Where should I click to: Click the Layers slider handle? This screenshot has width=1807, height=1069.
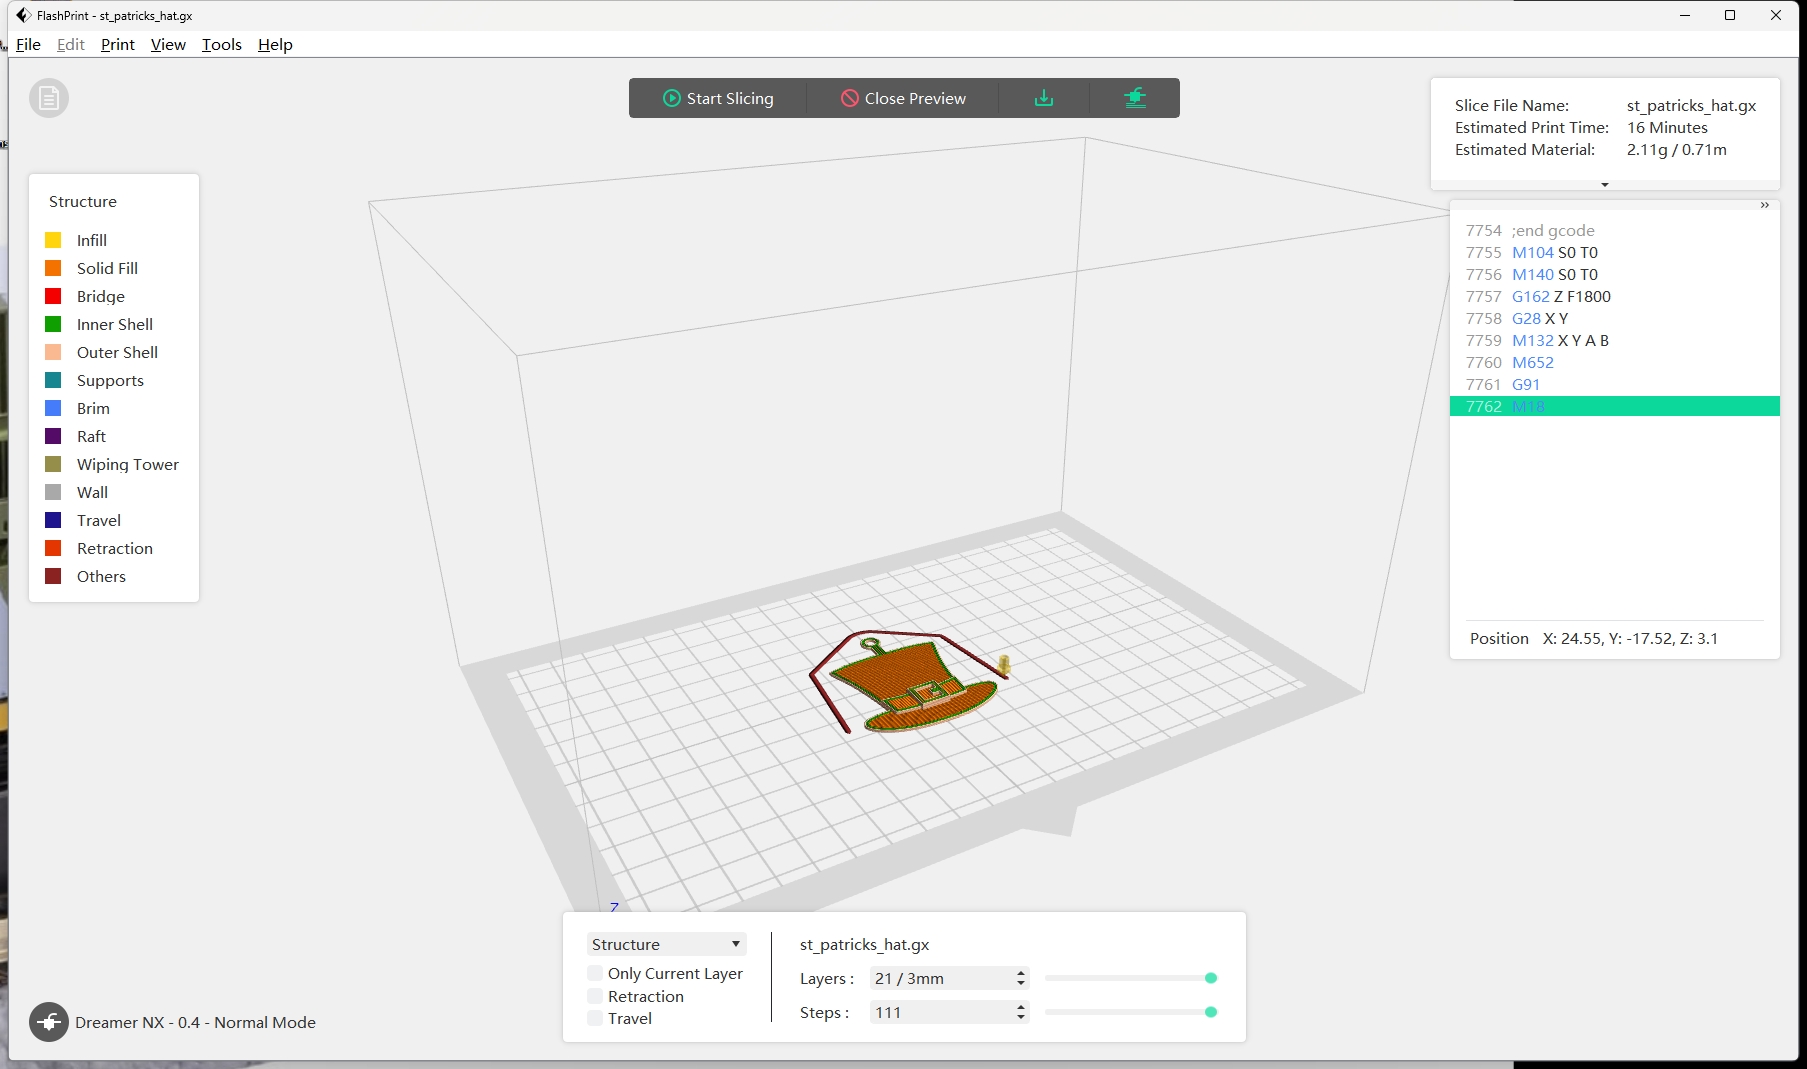point(1210,978)
